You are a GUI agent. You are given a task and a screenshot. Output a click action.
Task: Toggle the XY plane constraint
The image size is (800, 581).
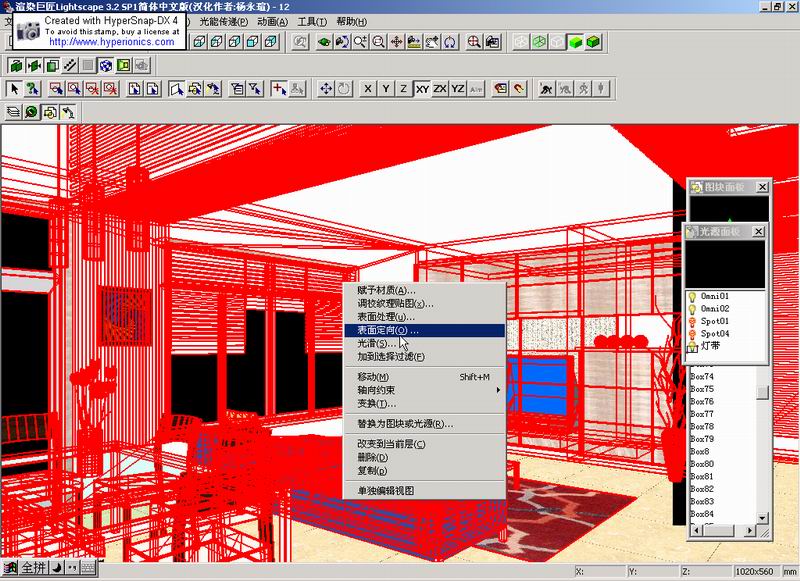click(422, 89)
